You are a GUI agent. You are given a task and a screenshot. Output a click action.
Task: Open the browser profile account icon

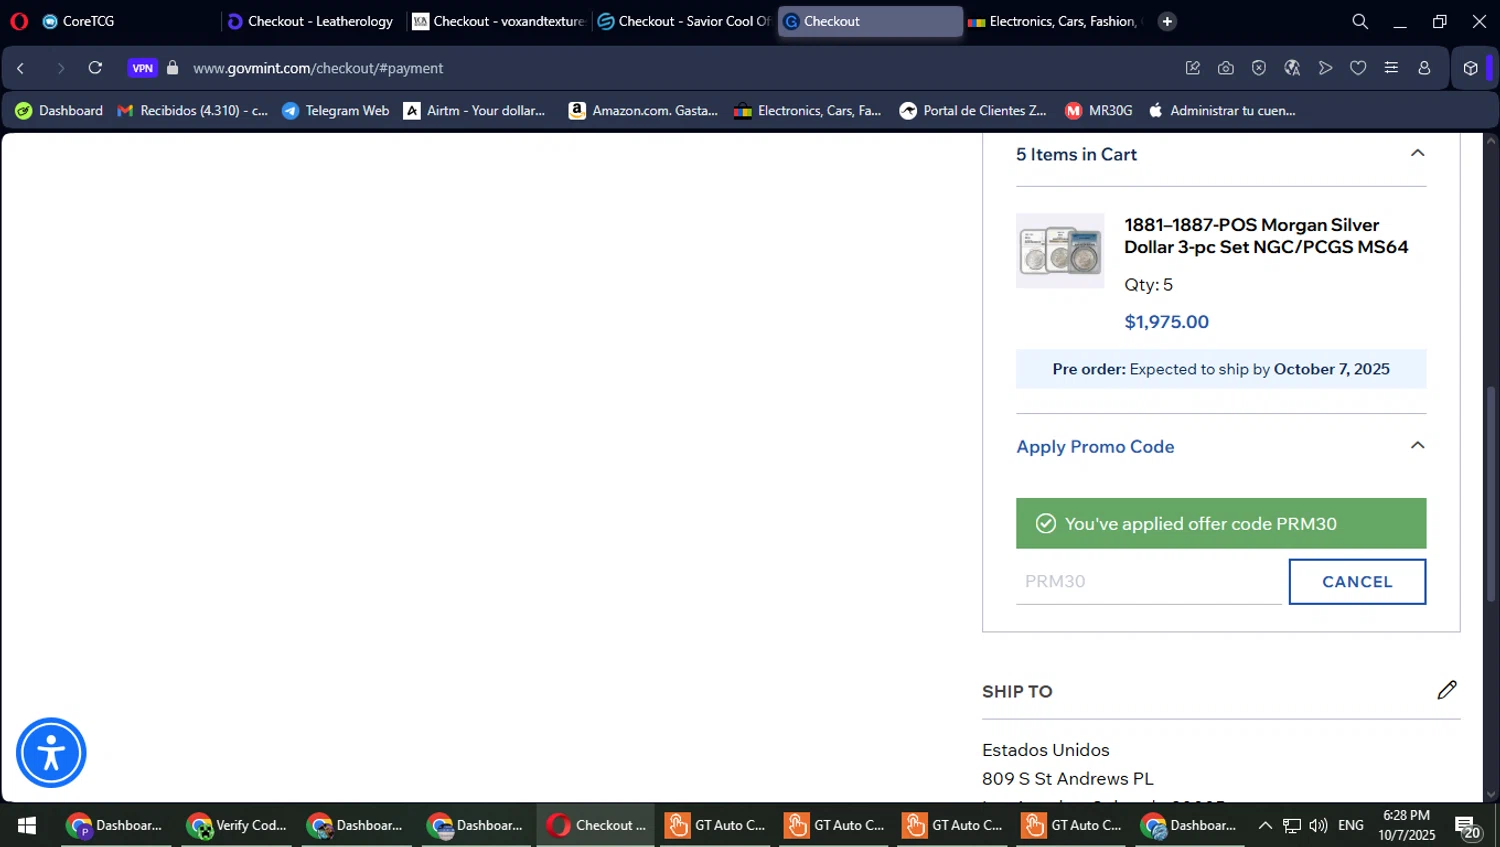(x=1424, y=68)
